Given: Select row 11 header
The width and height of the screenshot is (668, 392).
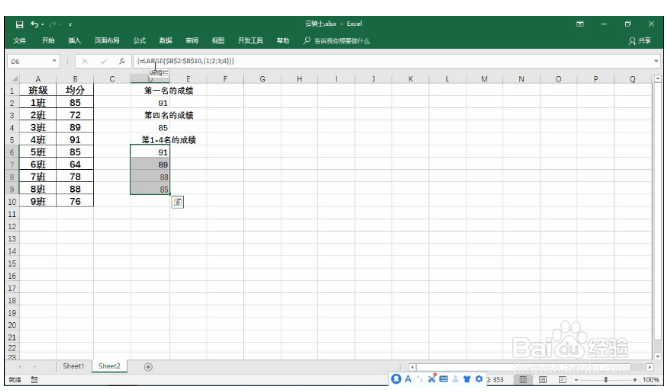Looking at the screenshot, I should tap(13, 214).
